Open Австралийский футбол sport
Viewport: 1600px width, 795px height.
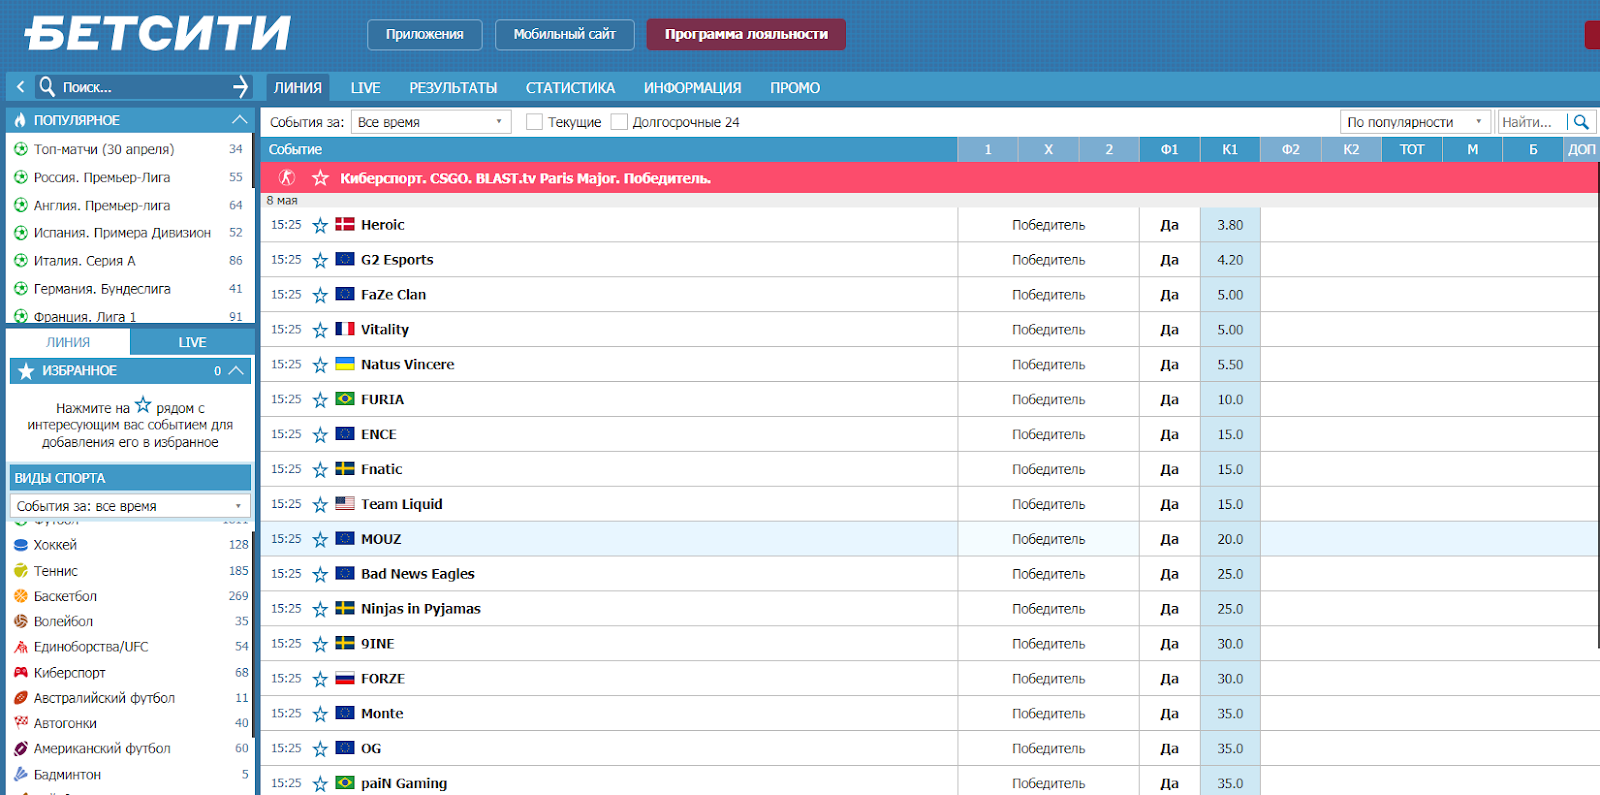click(104, 698)
